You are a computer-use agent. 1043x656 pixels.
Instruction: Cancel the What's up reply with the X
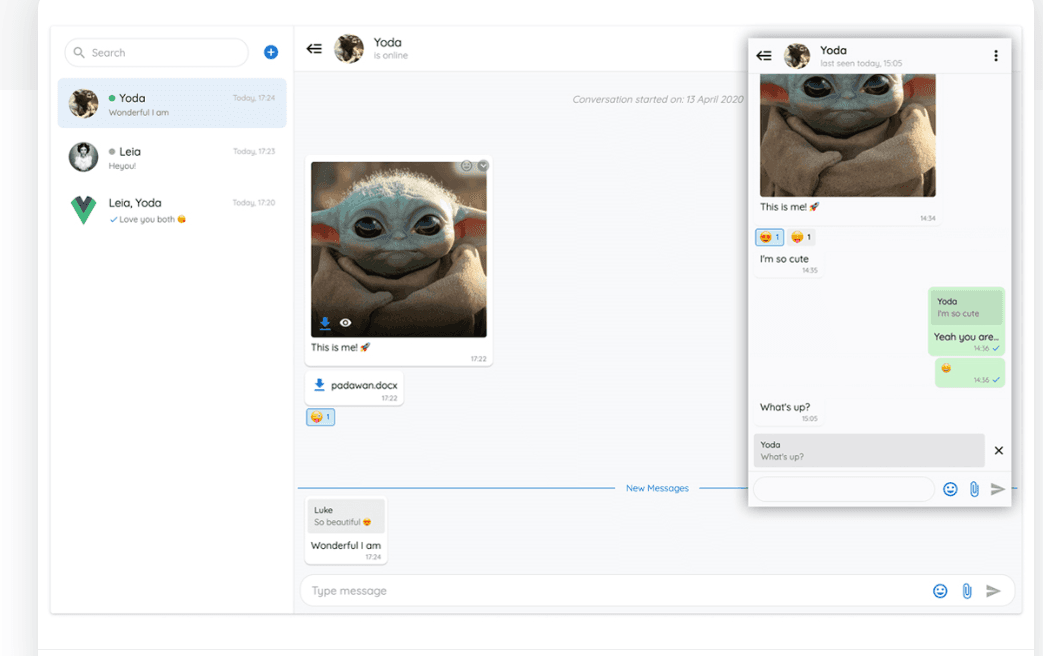point(998,450)
